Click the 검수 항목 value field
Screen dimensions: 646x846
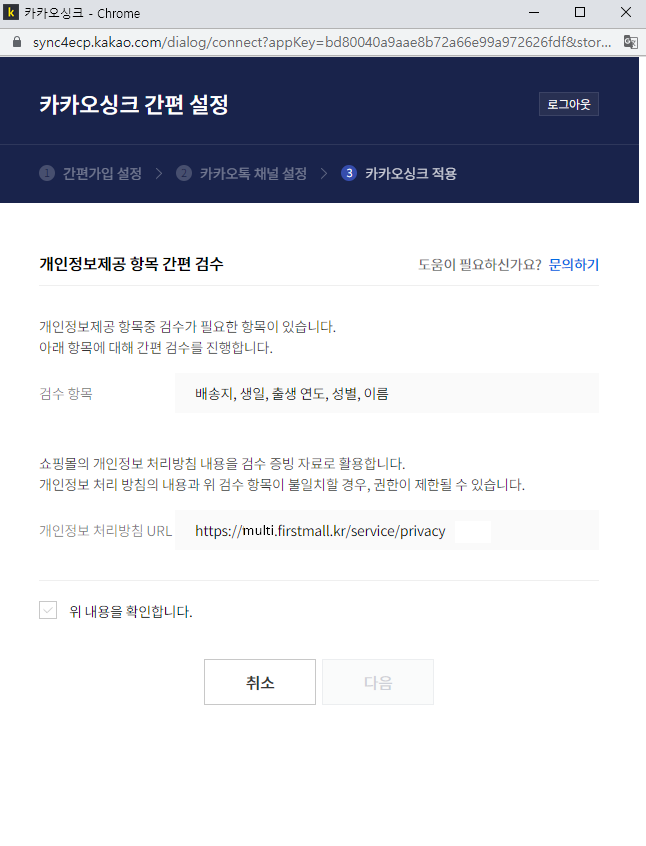point(387,393)
